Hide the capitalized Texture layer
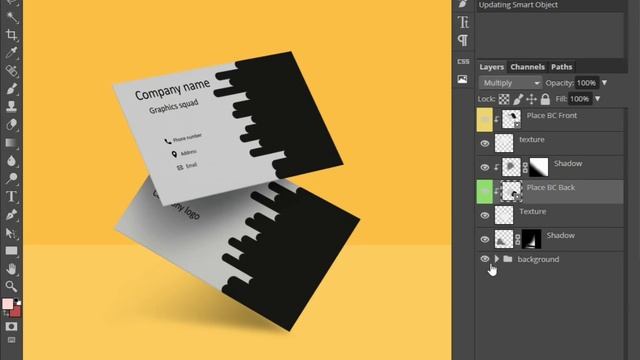Viewport: 640px width, 360px height. 484,216
